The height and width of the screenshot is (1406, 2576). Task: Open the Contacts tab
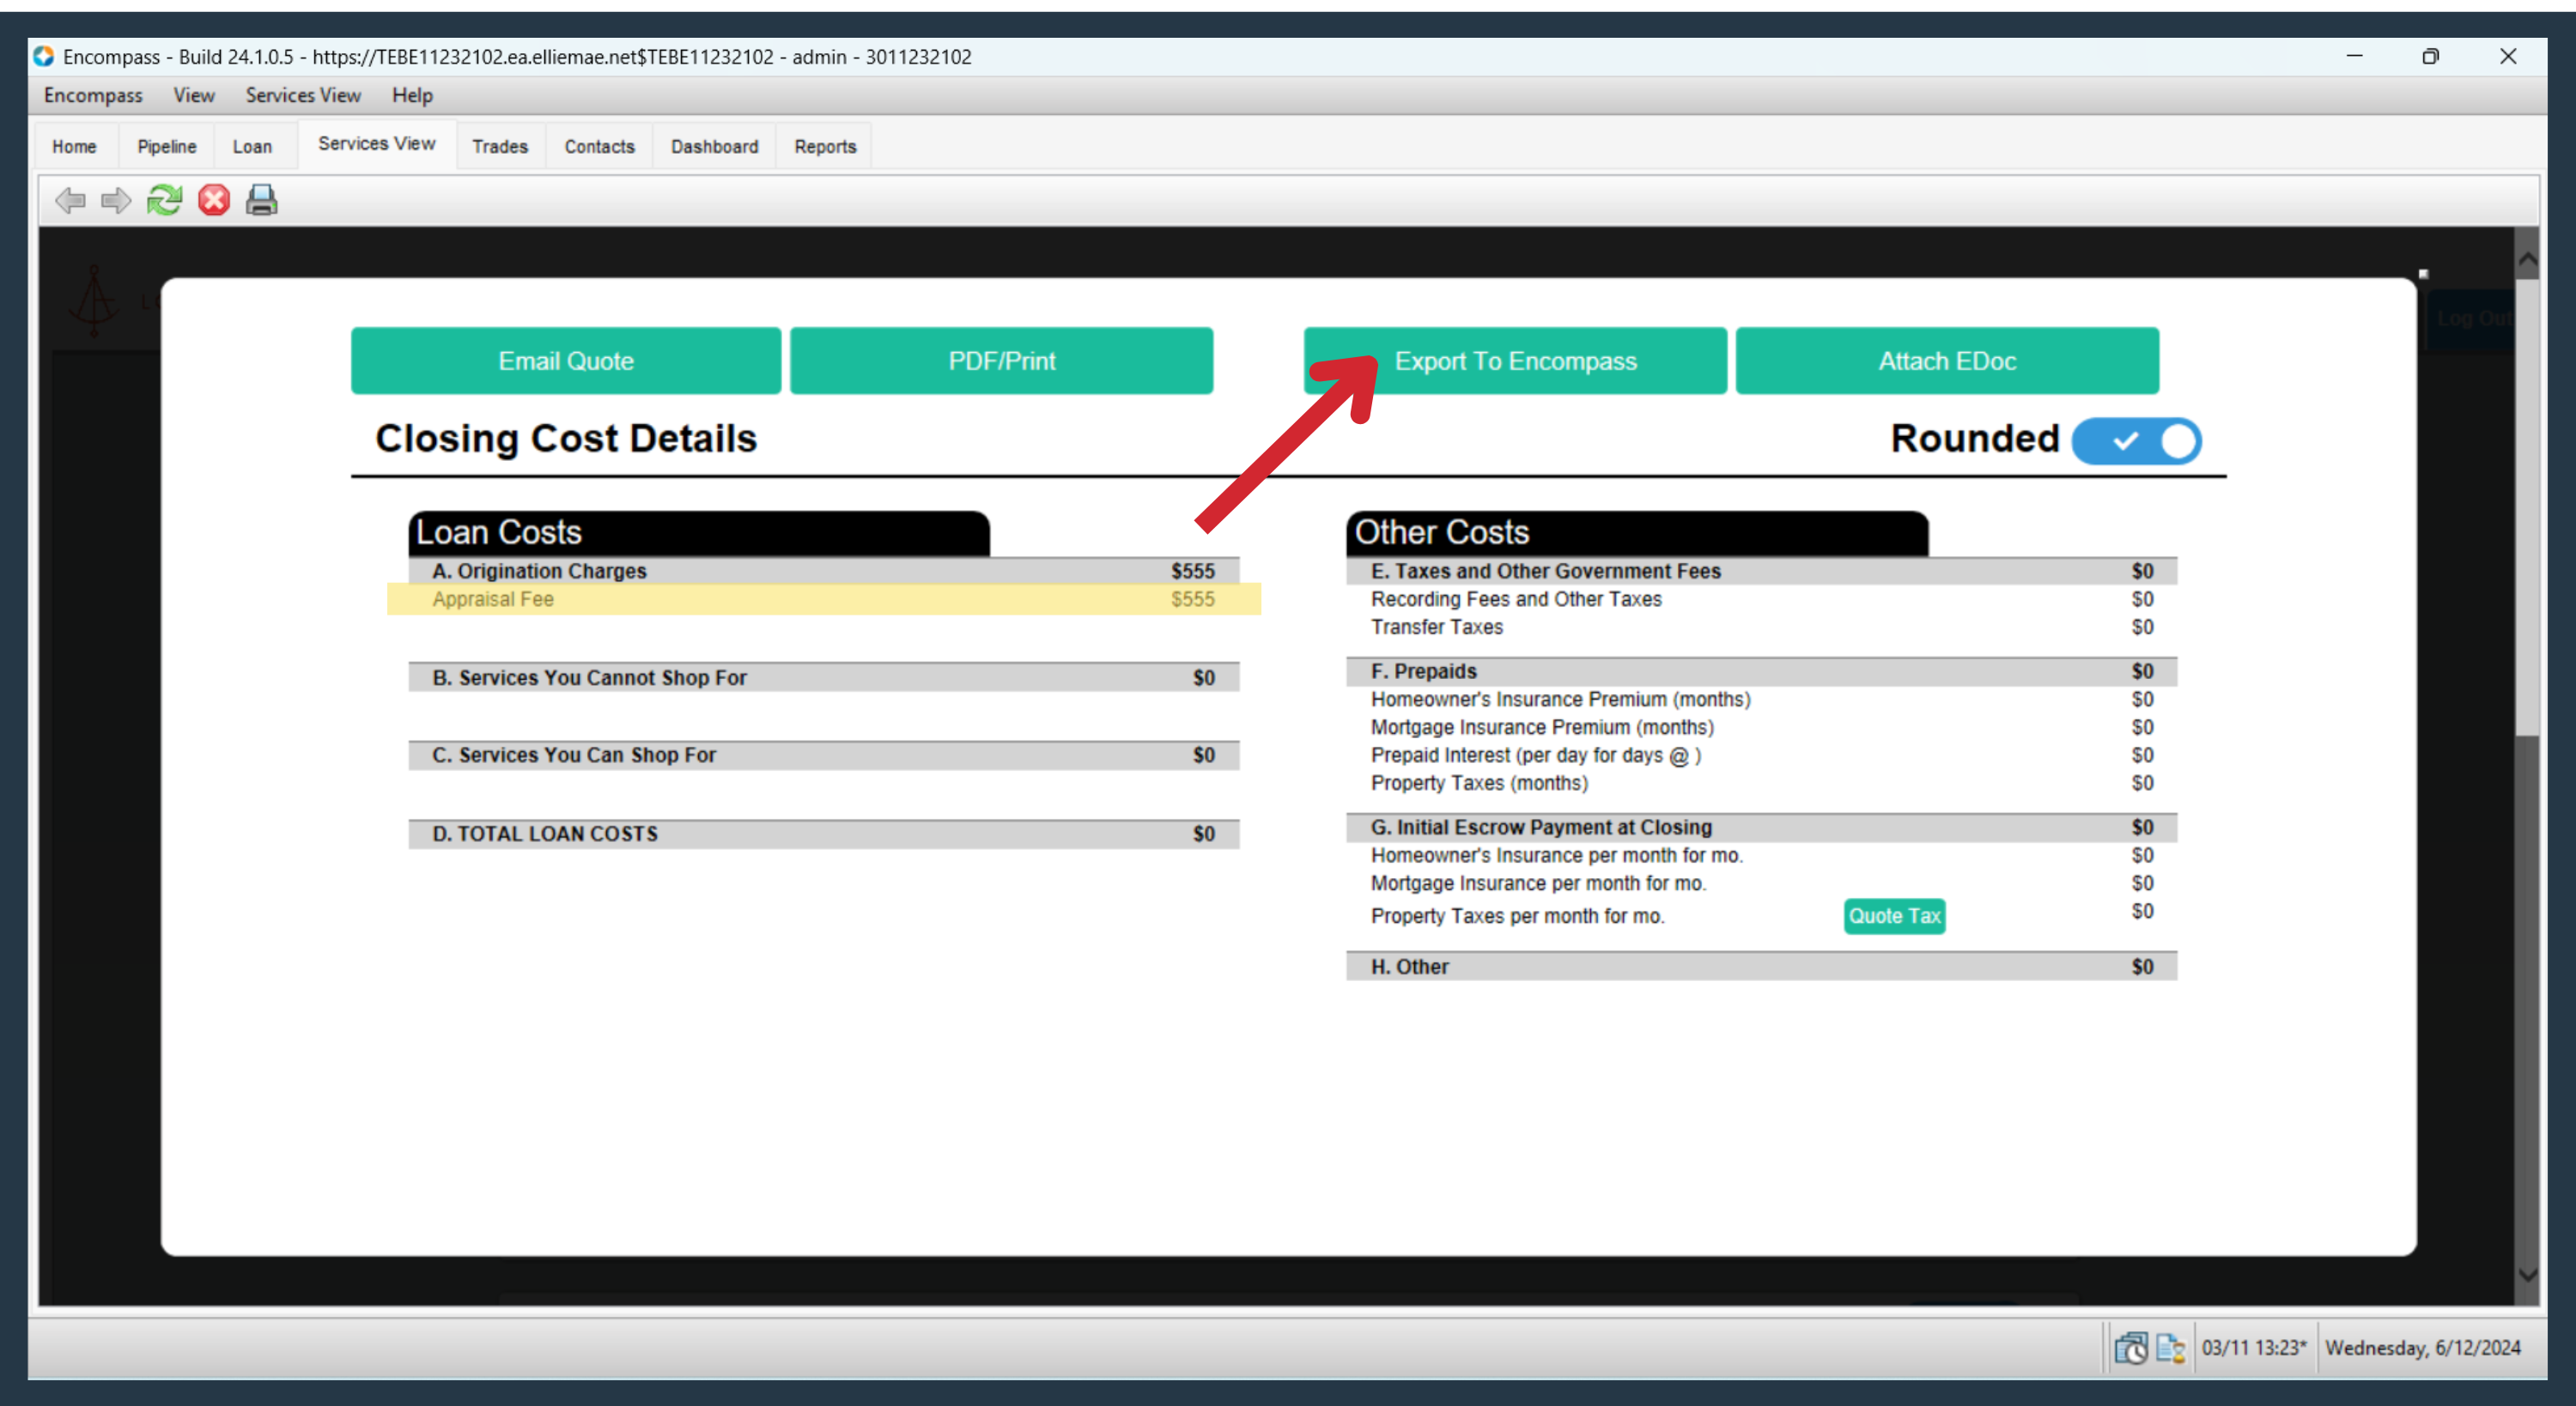pyautogui.click(x=599, y=146)
